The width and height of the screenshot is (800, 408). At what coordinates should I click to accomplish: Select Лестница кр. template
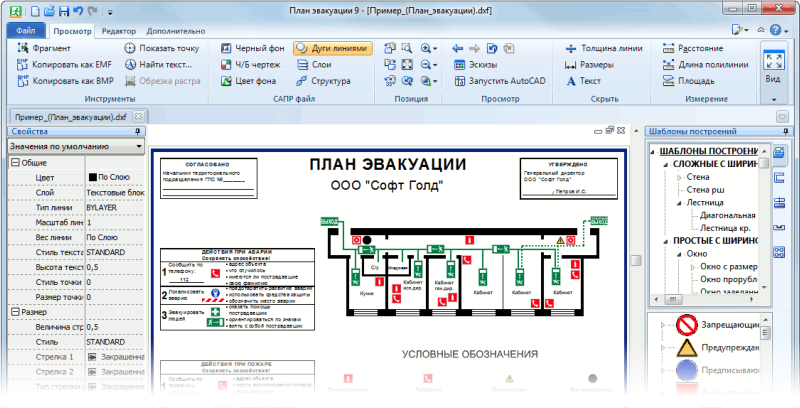725,228
